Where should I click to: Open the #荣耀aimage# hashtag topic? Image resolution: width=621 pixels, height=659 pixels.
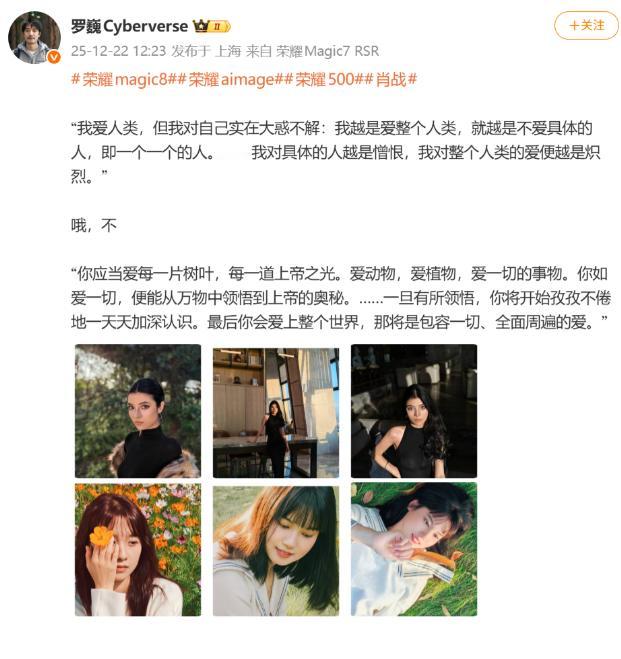(x=229, y=79)
